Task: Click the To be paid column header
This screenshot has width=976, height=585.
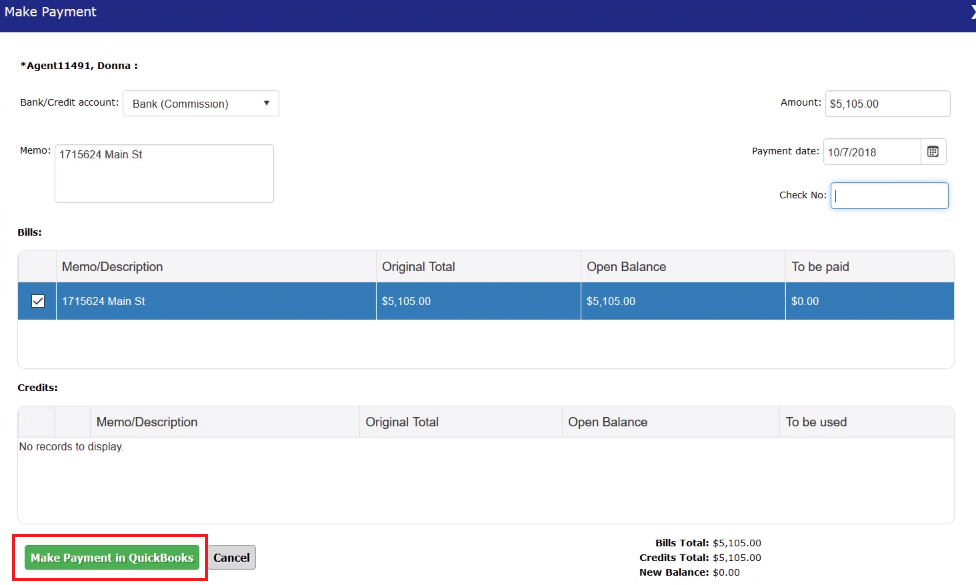Action: click(x=820, y=267)
